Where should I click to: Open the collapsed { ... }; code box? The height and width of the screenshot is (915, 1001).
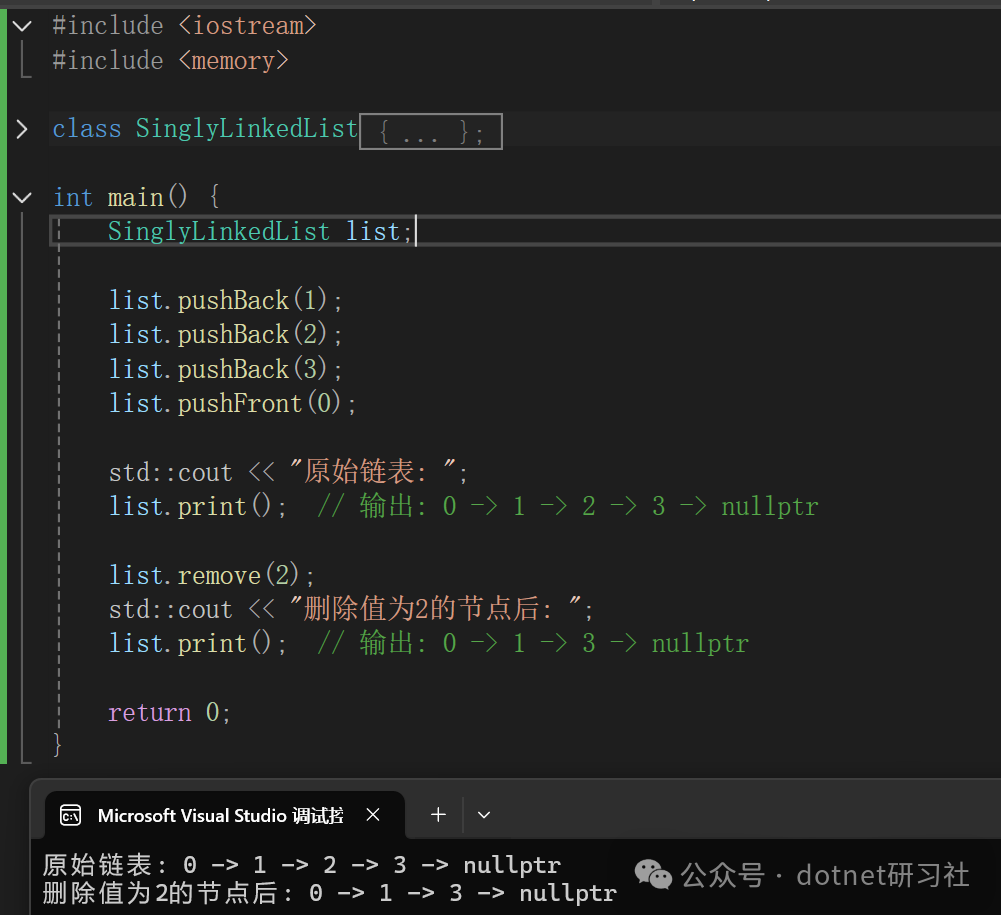click(x=431, y=132)
